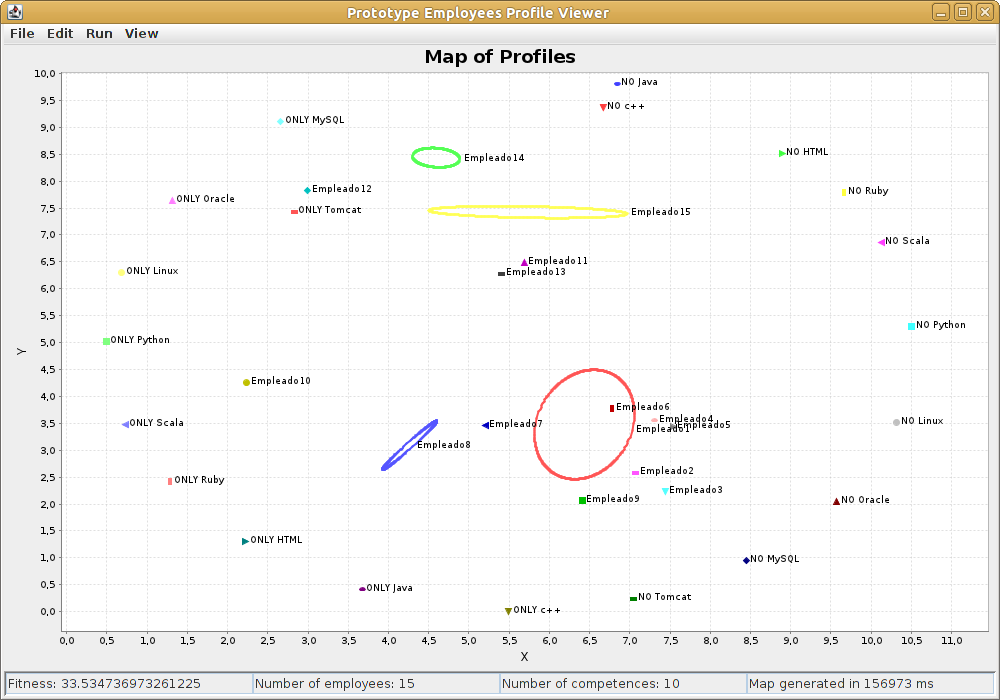Open the File menu
This screenshot has width=1000, height=700.
coord(22,34)
